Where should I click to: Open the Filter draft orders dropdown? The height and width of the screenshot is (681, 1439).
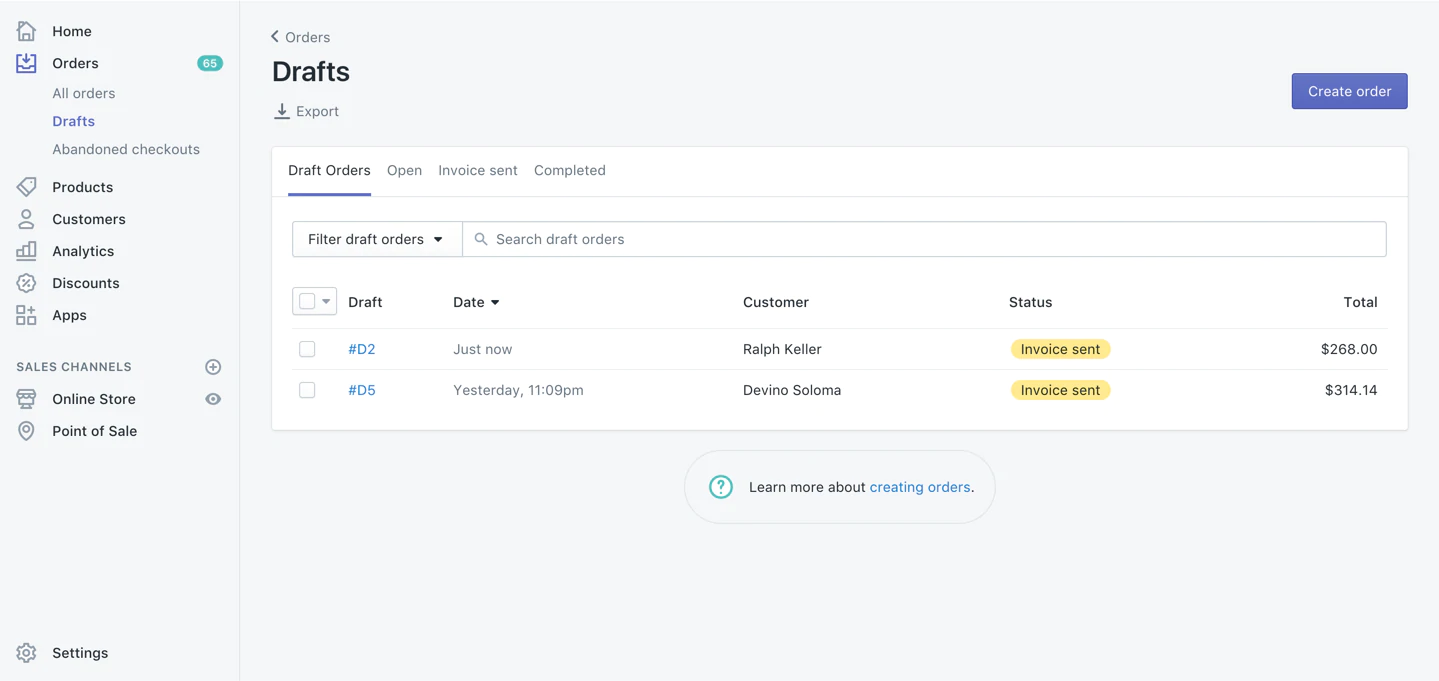click(x=376, y=239)
